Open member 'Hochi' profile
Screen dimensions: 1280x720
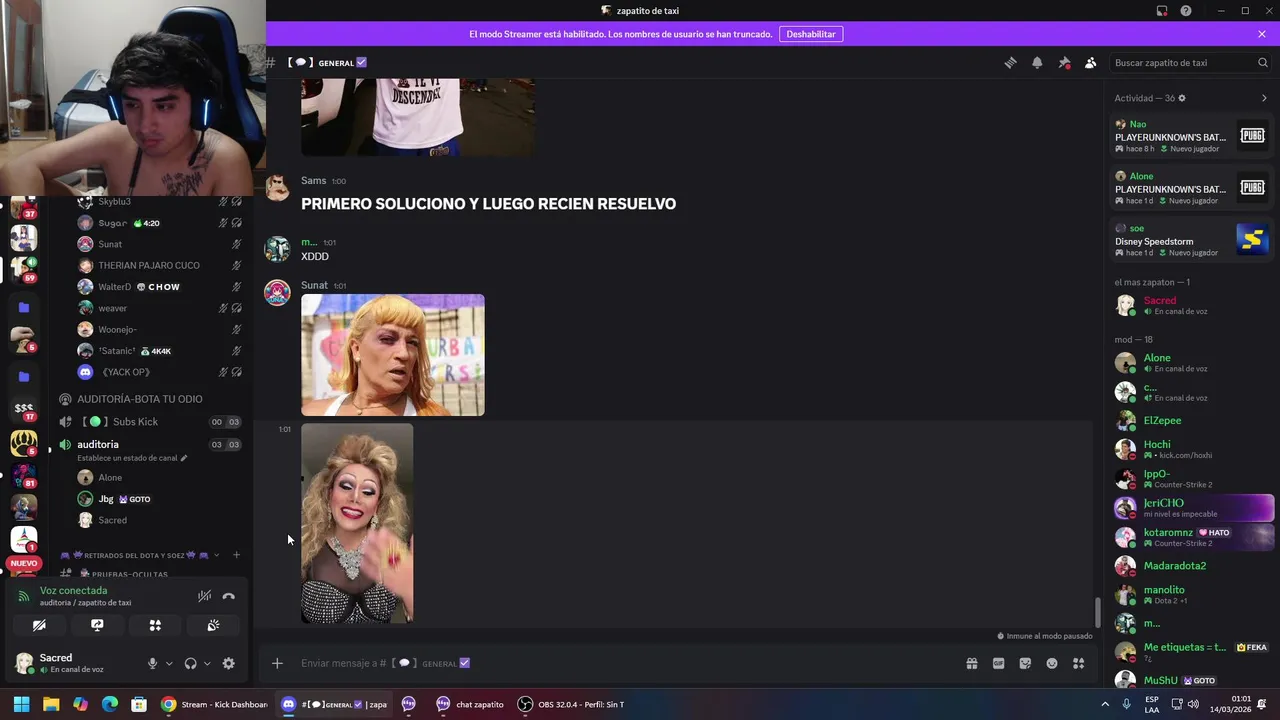[x=1192, y=449]
